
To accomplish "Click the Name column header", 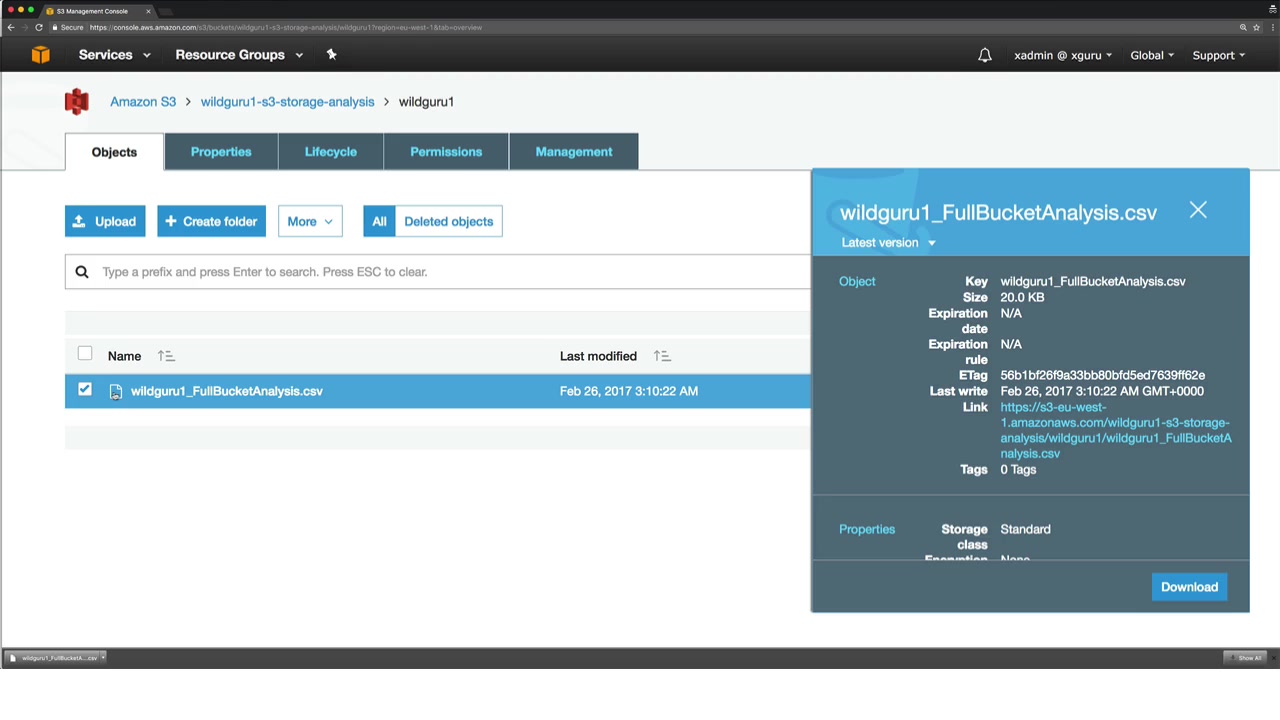I will [124, 356].
